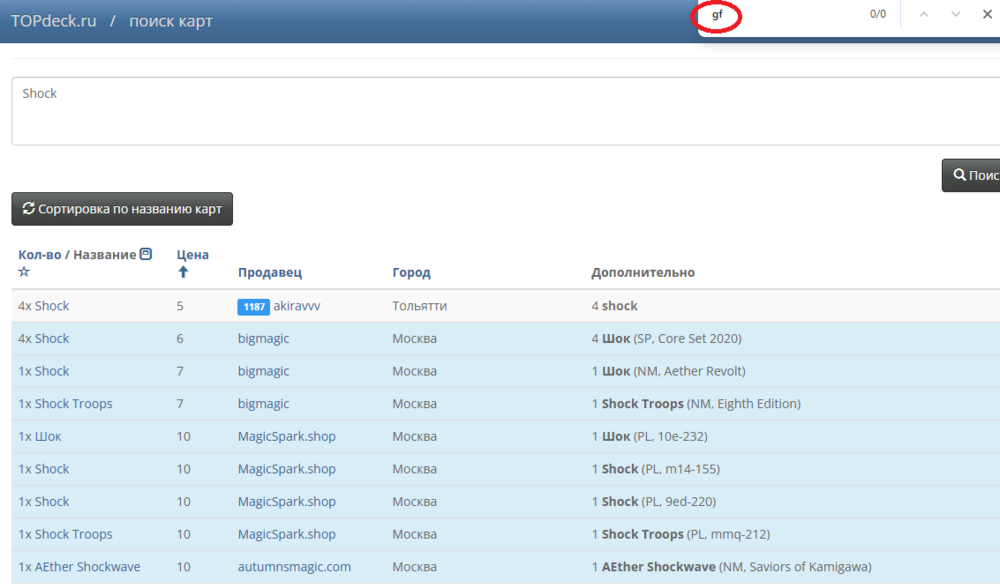The image size is (1000, 588).
Task: Open the 1x AEther Shockwave card link
Action: [79, 567]
